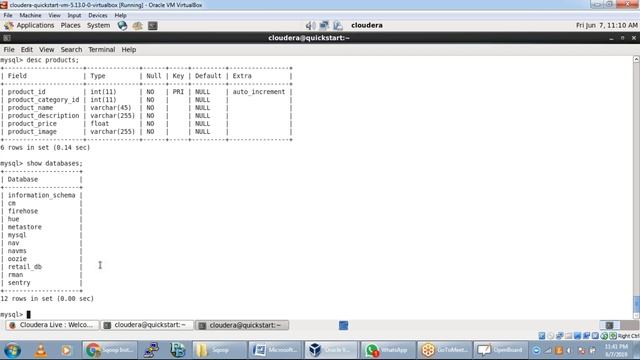640x360 pixels.
Task: Click the product_image field row
Action: (147, 131)
